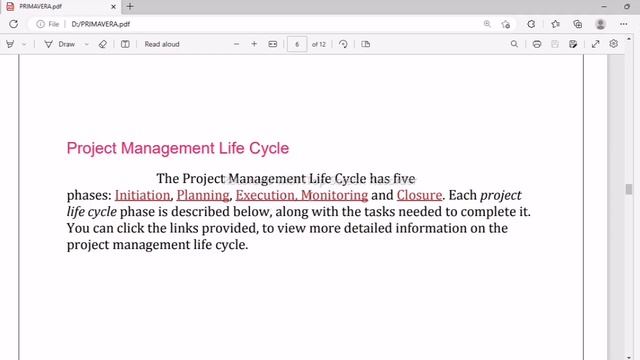
Task: Follow the Initiation link
Action: (x=142, y=195)
